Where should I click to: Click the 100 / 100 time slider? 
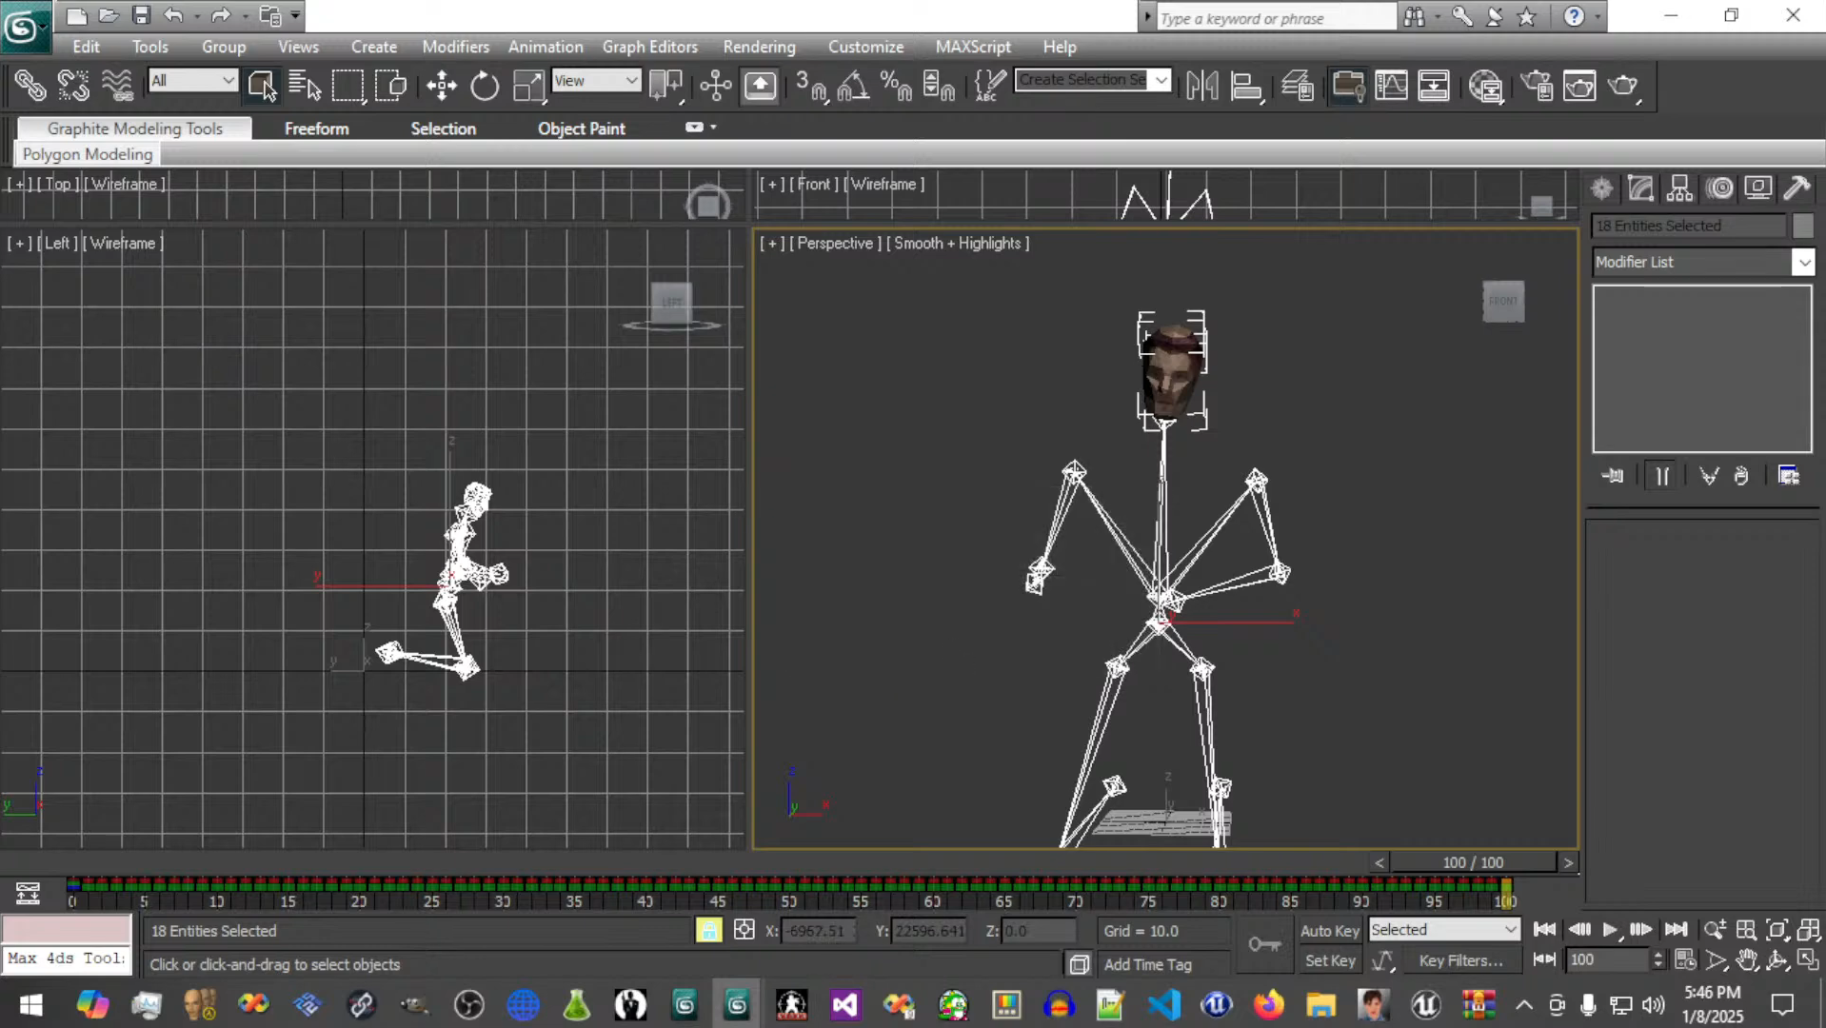(x=1472, y=862)
